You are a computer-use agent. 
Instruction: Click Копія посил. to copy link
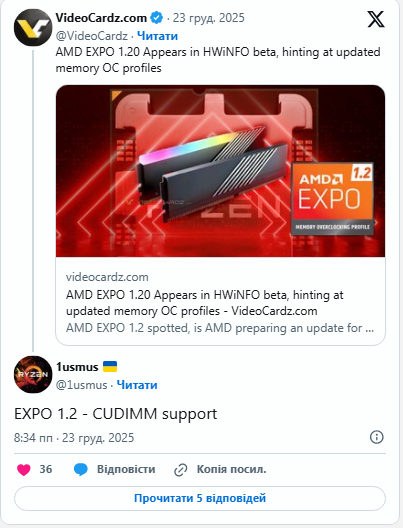(231, 469)
